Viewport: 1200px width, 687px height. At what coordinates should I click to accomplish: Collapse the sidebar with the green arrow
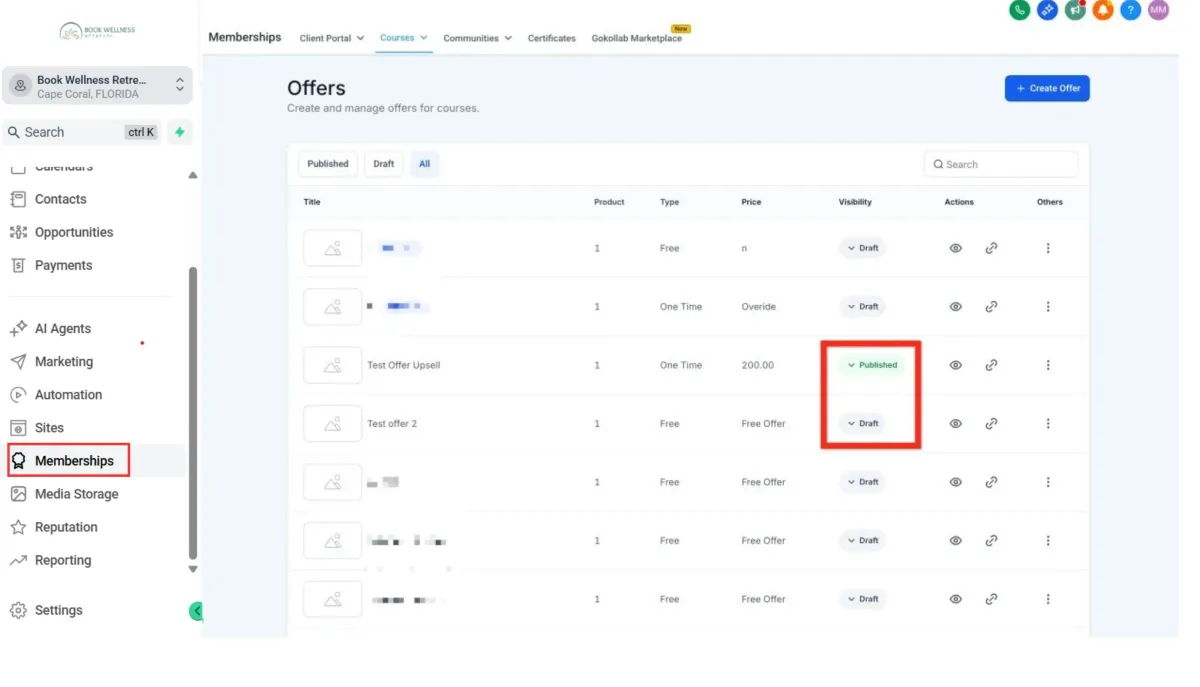(196, 611)
